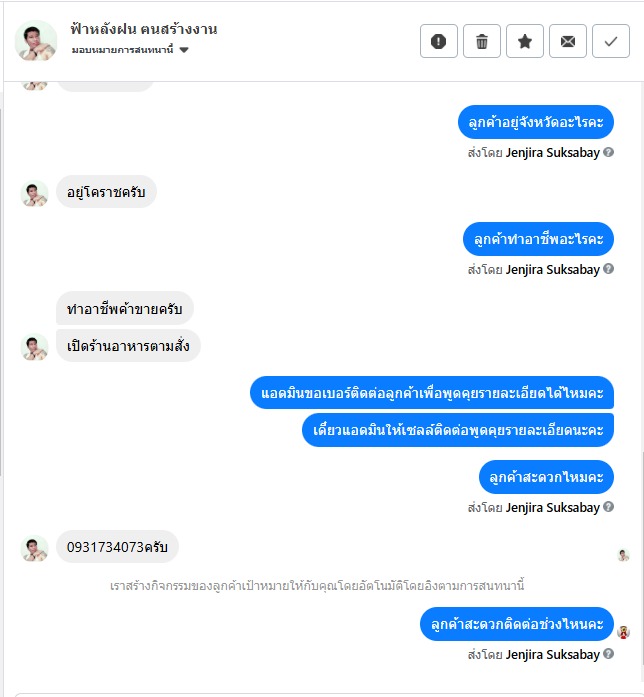Click small admin avatar beside the last message
Screen dimensions: 644x697
pyautogui.click(x=623, y=632)
